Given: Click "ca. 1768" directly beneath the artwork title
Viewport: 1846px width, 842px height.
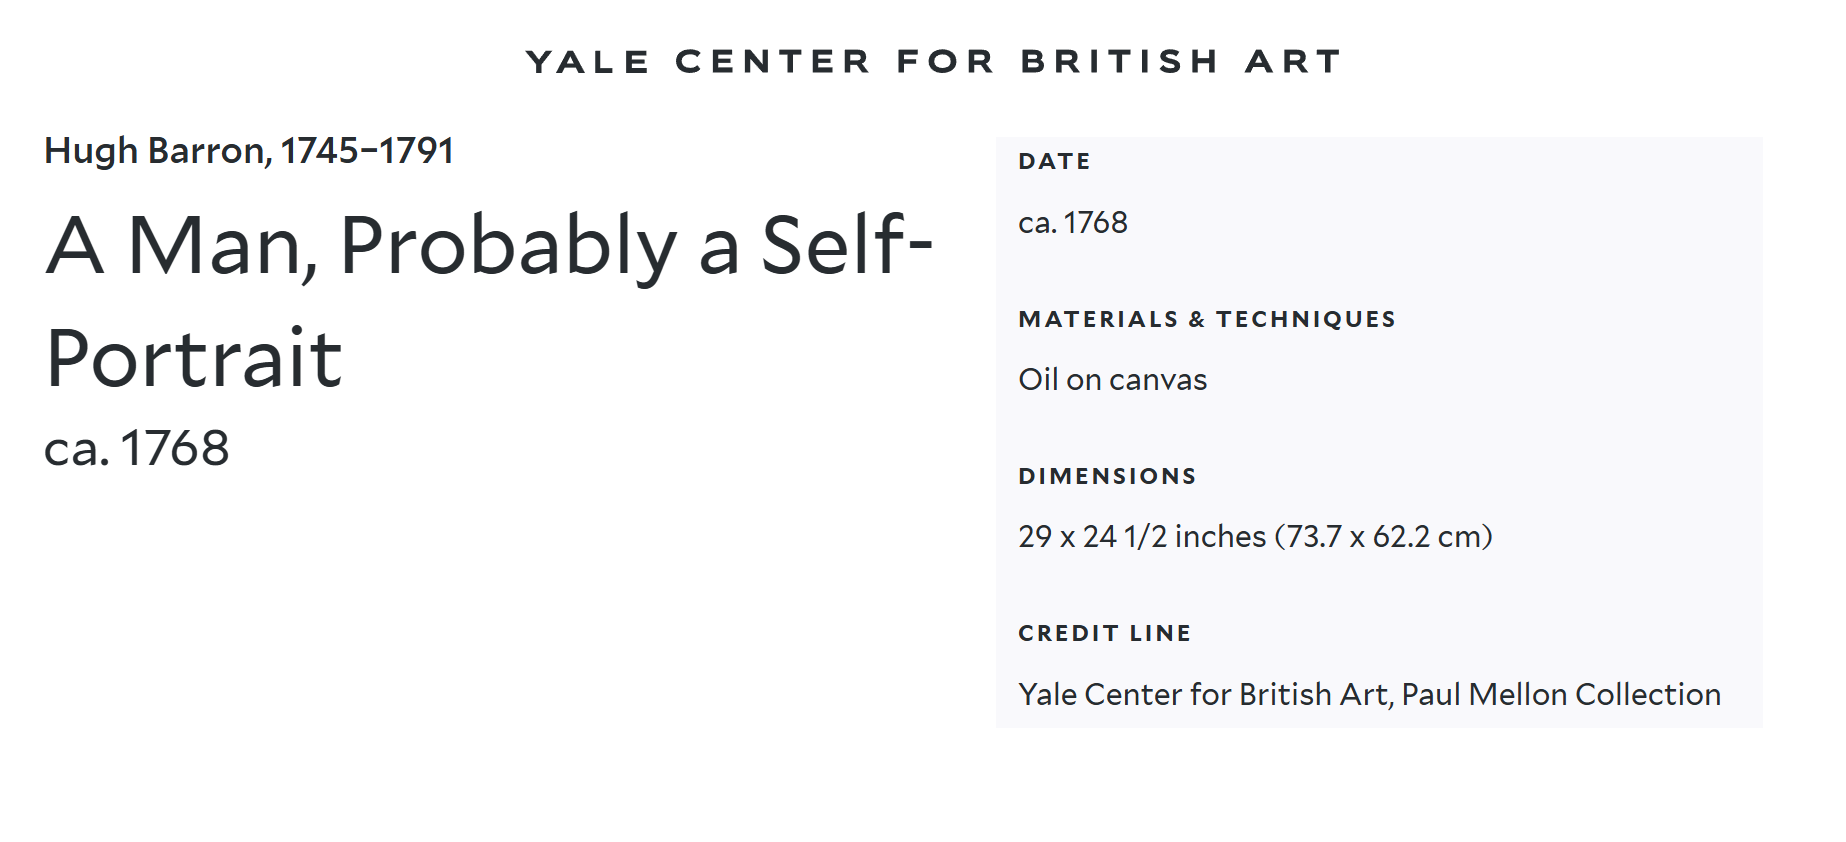Looking at the screenshot, I should [x=137, y=448].
